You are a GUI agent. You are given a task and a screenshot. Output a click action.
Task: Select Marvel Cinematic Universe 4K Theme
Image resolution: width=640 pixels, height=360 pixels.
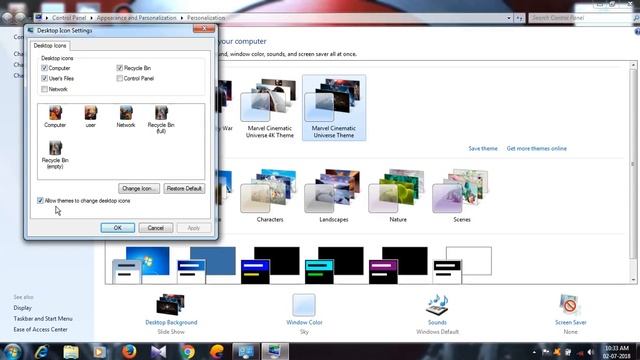coord(270,108)
